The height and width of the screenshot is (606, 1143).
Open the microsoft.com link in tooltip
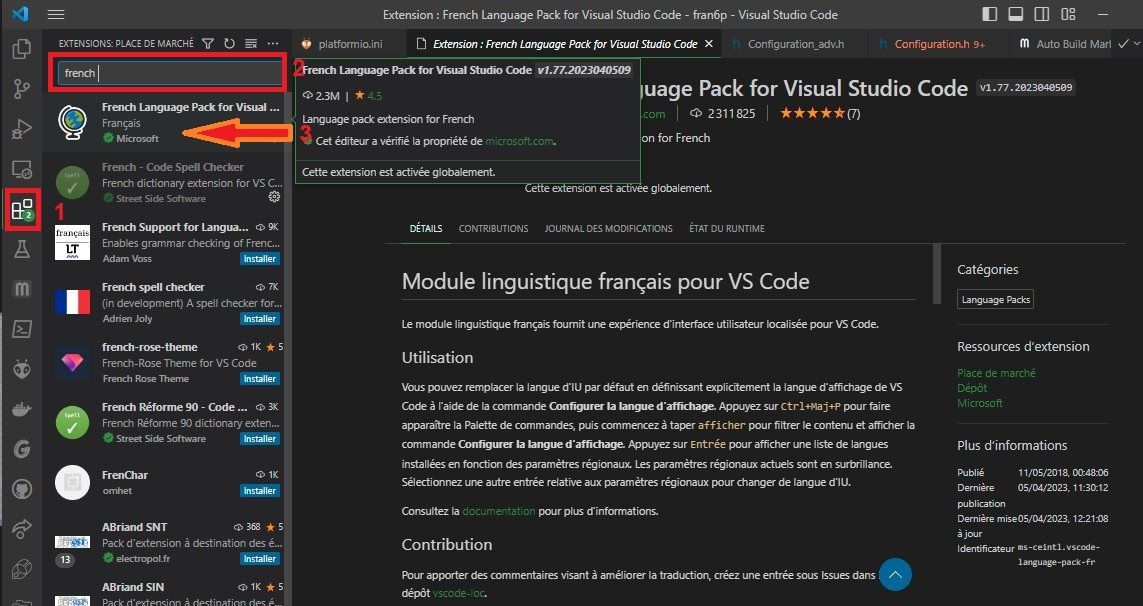pyautogui.click(x=519, y=141)
